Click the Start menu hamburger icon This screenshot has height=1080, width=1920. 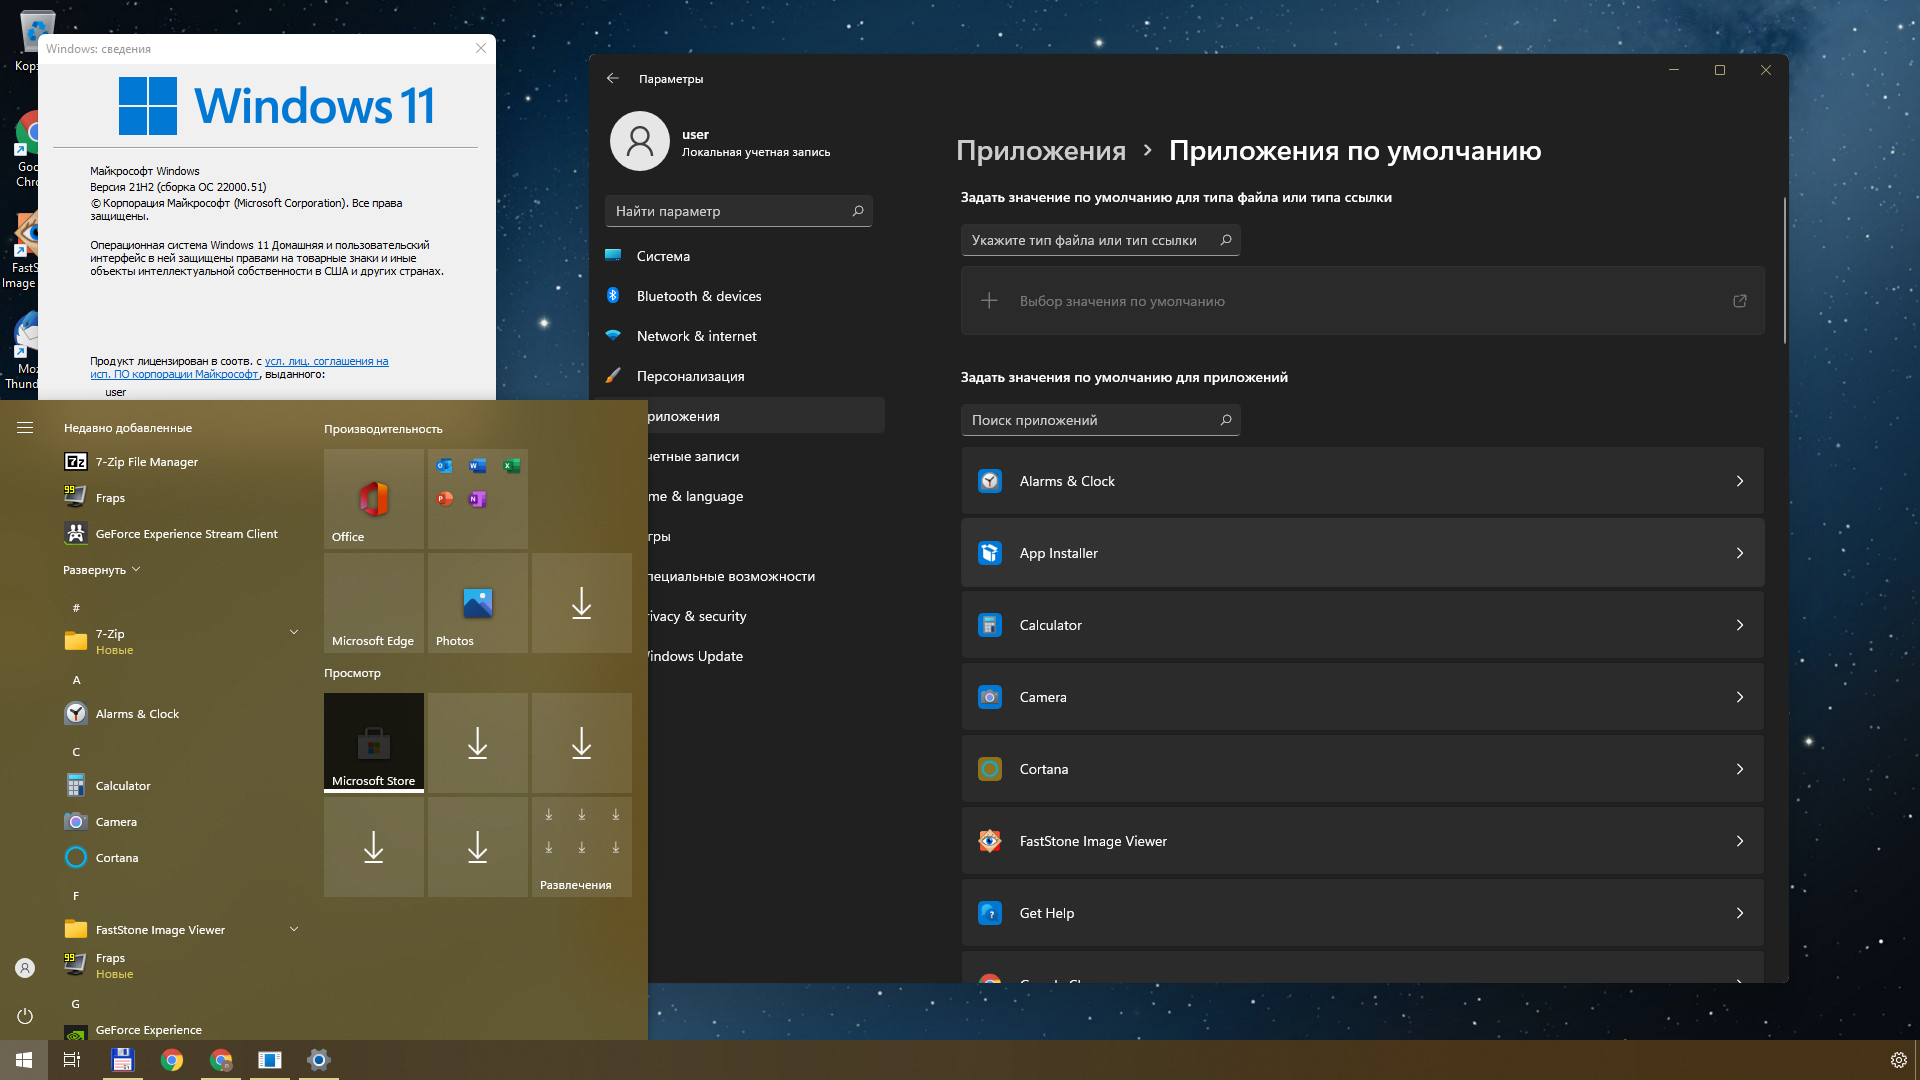(x=25, y=427)
